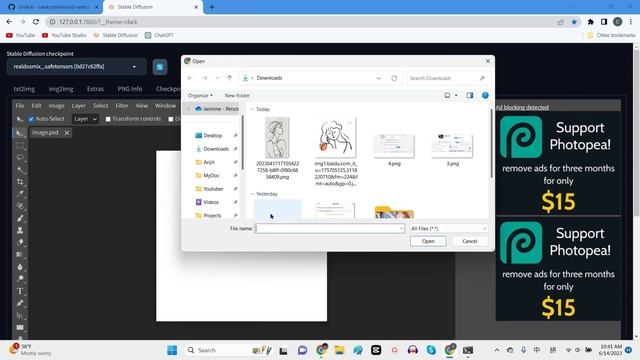Select the Spot Healing Brush tool
Screen dimensions: 640x360
coord(20,206)
